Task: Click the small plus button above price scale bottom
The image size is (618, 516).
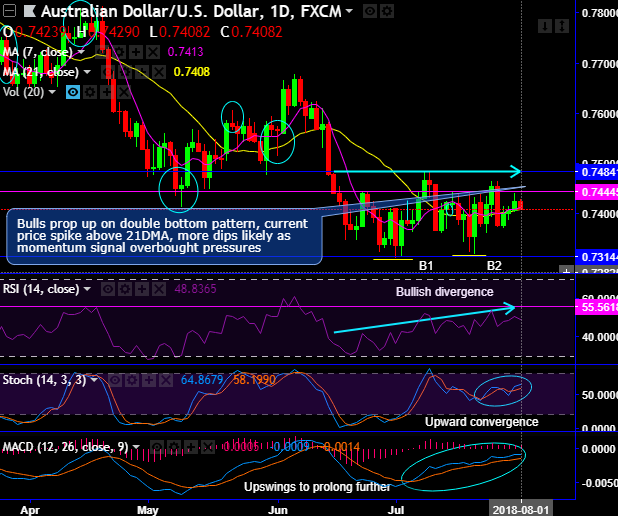Action: tap(566, 270)
